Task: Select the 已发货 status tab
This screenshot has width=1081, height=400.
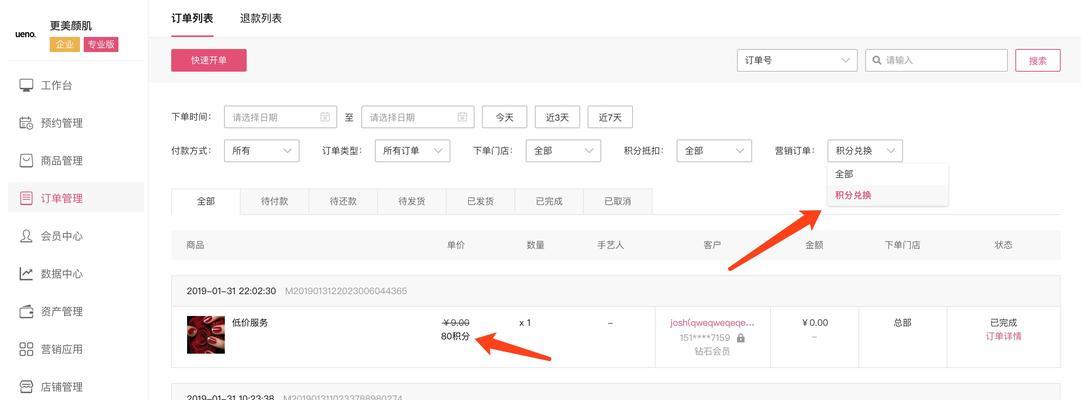Action: [481, 201]
